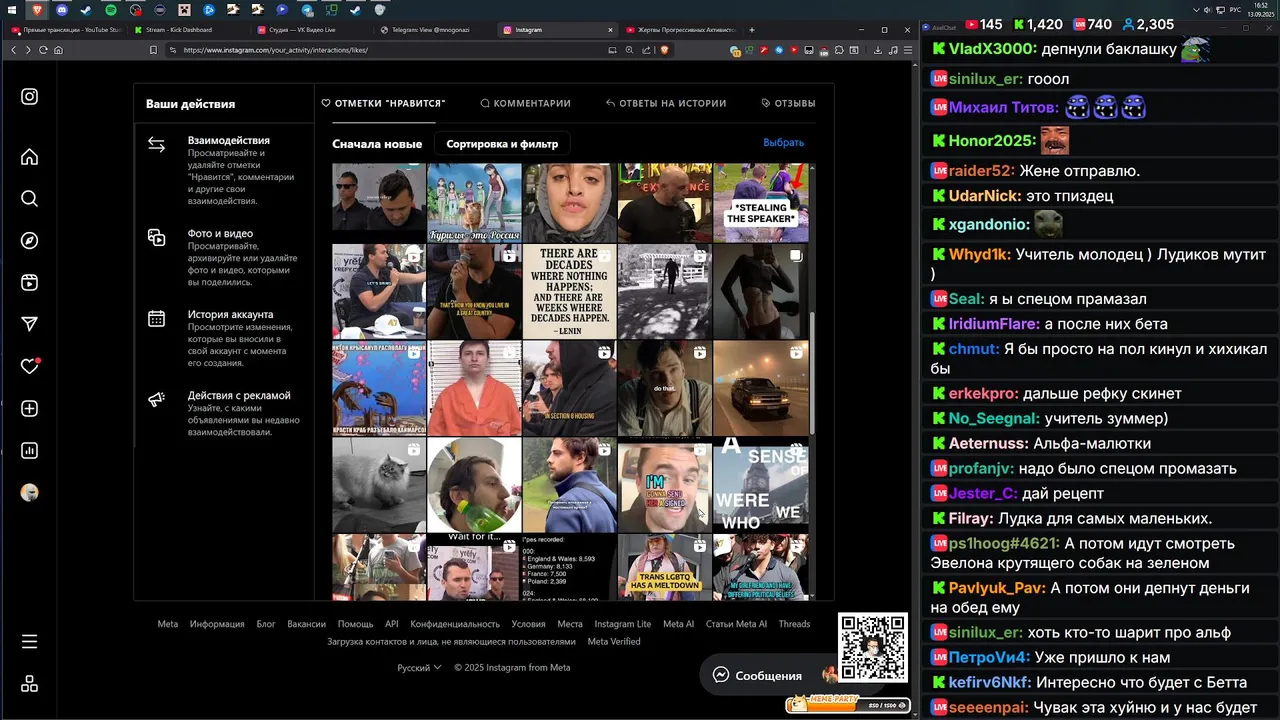Open the dashboard chart icon in sidebar
The height and width of the screenshot is (720, 1280).
click(30, 451)
